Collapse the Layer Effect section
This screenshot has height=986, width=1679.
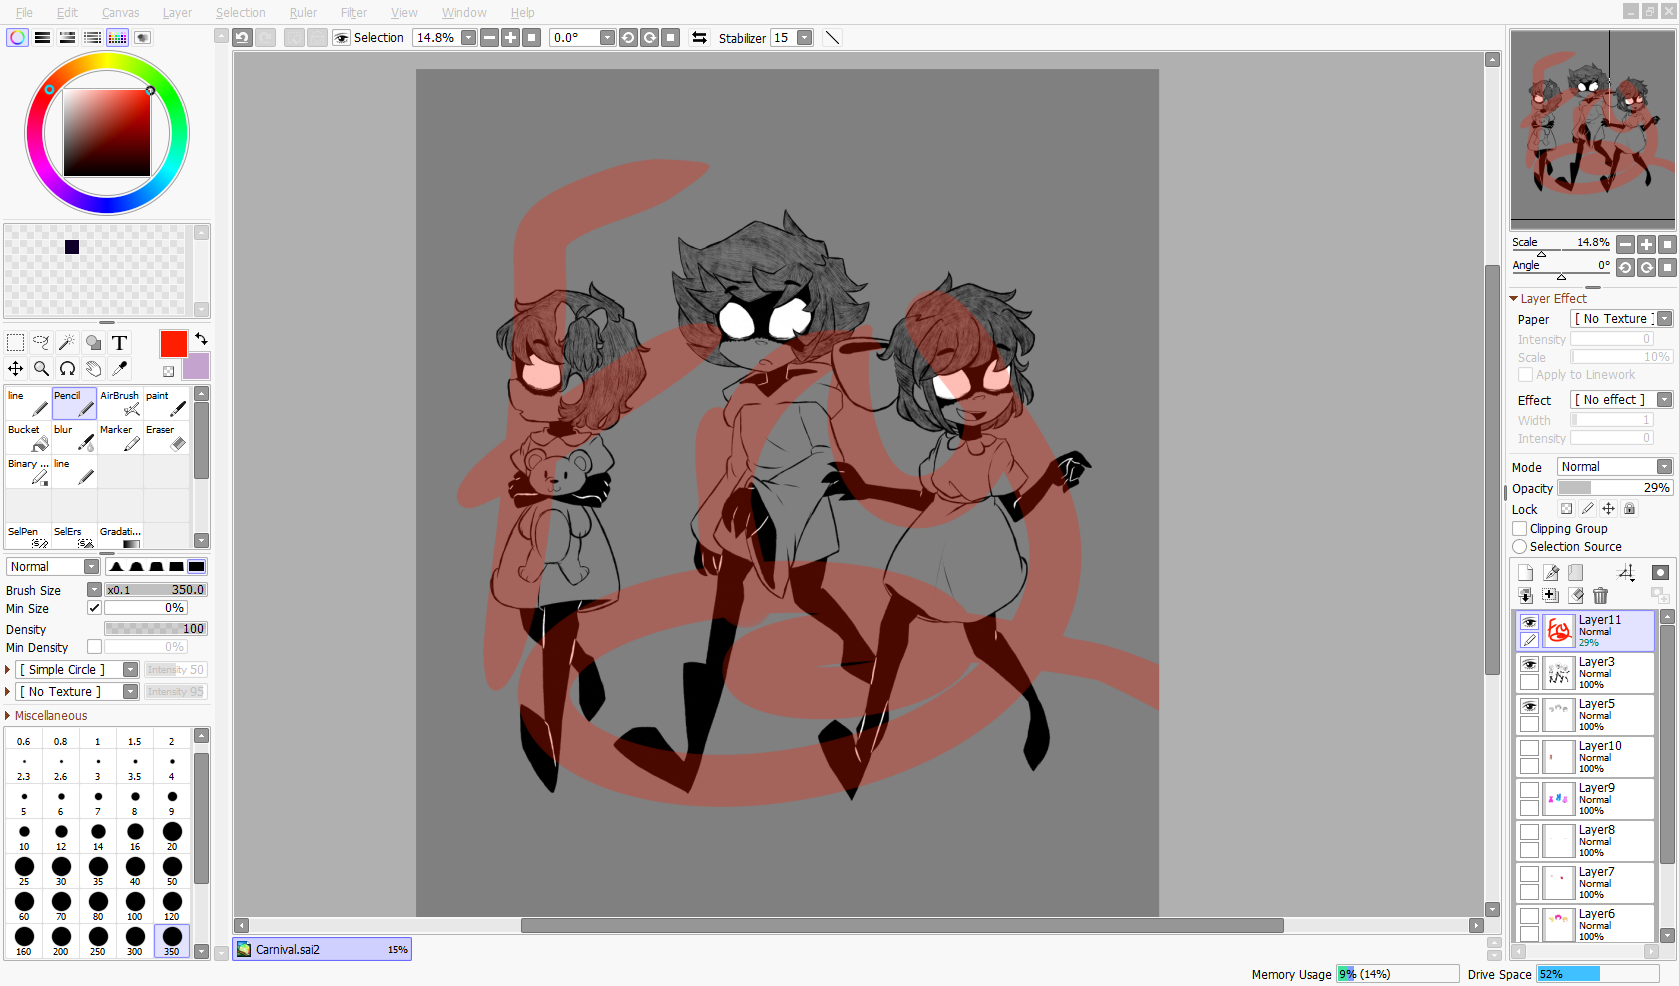[1548, 299]
